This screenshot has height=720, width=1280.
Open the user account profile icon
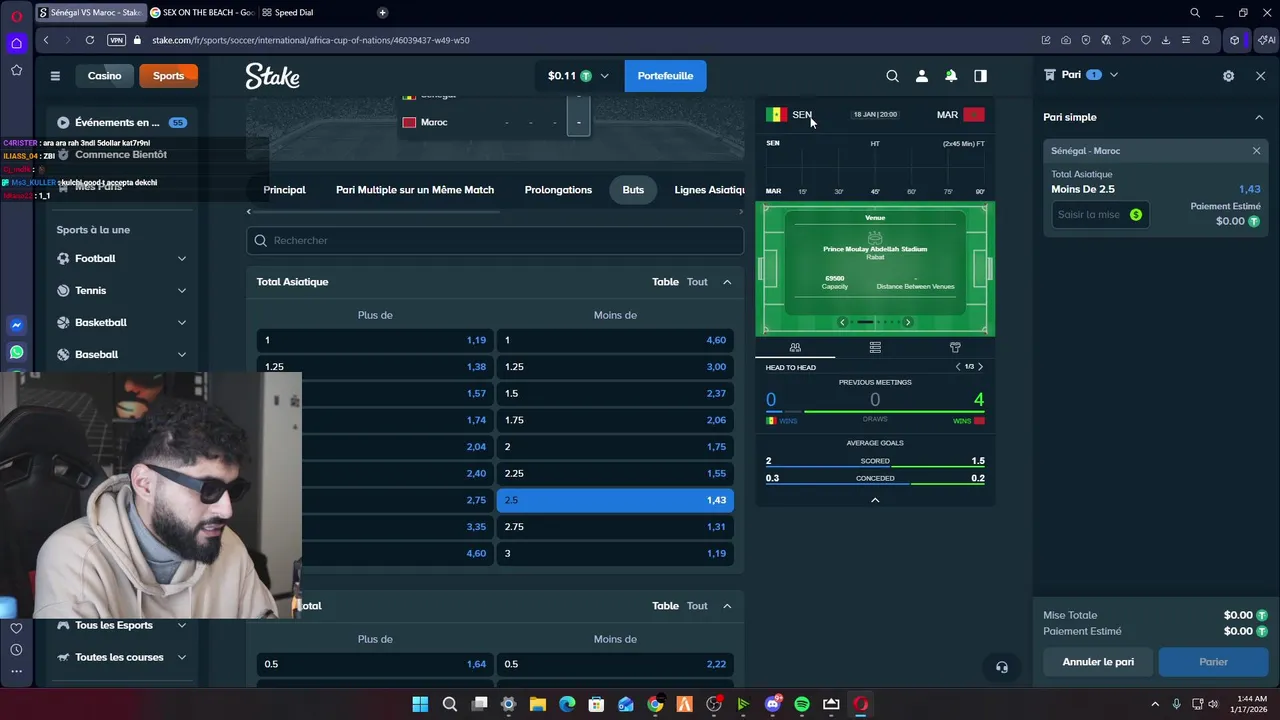click(x=922, y=76)
